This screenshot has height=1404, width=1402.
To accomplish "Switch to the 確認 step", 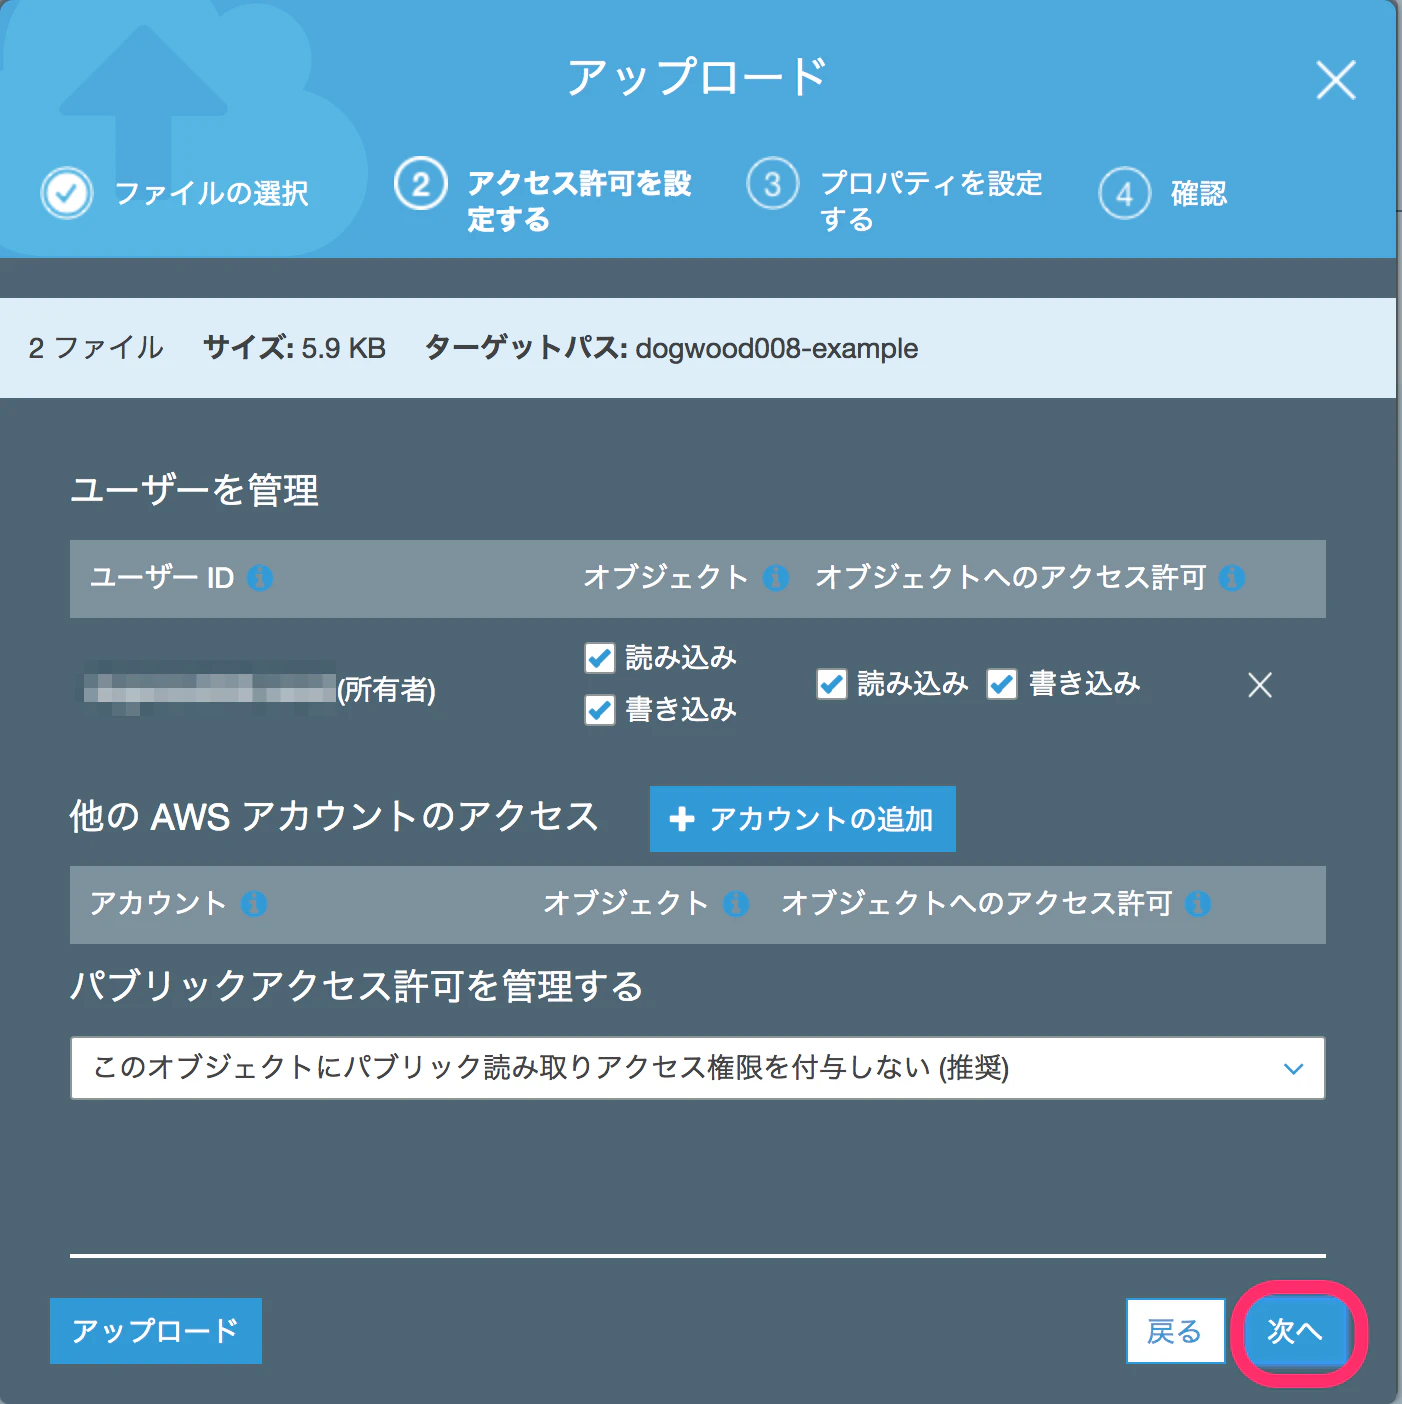I will pyautogui.click(x=1163, y=193).
